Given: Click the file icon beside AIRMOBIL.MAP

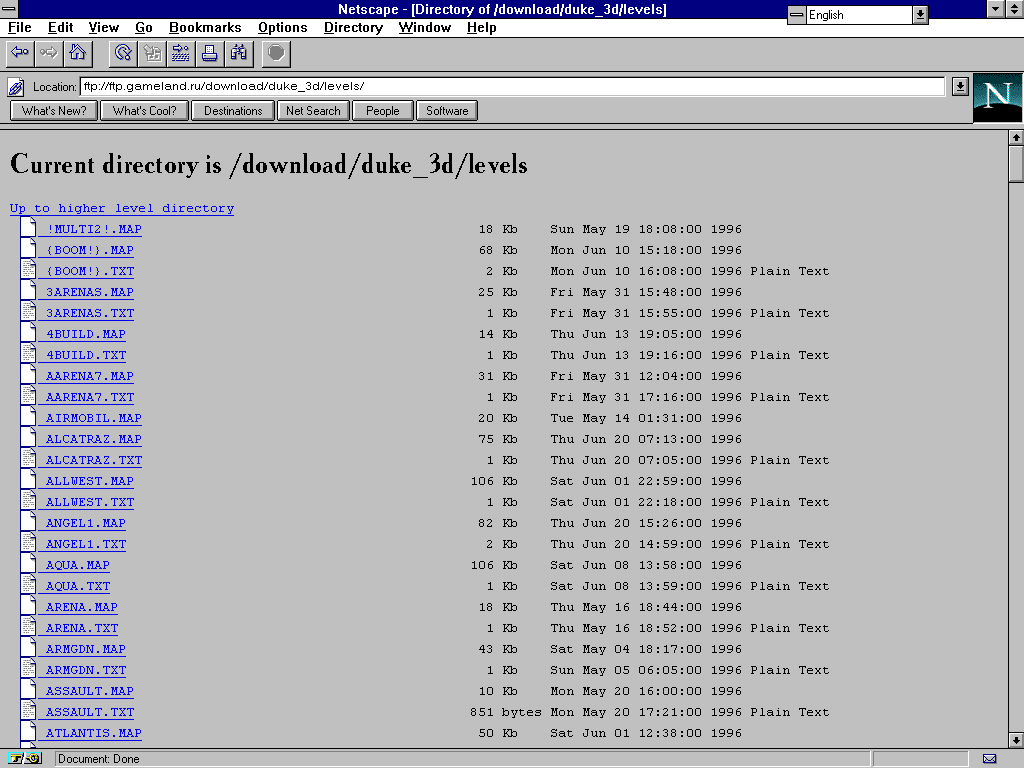Looking at the screenshot, I should 28,416.
